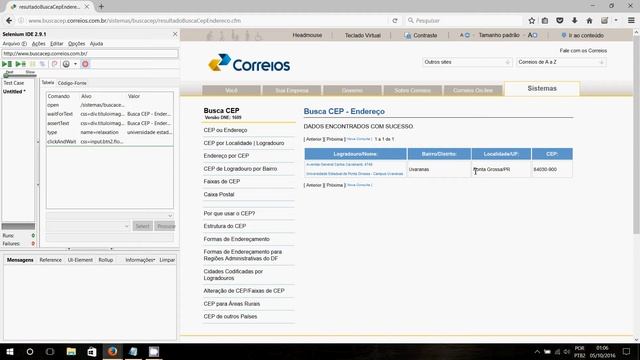The image size is (640, 360).
Task: Open CEP ou Endereço in side menu
Action: pos(225,130)
